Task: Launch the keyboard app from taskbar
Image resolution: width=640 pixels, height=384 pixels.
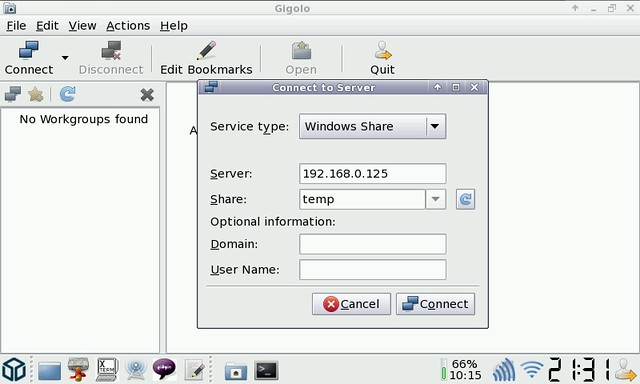Action: point(78,369)
